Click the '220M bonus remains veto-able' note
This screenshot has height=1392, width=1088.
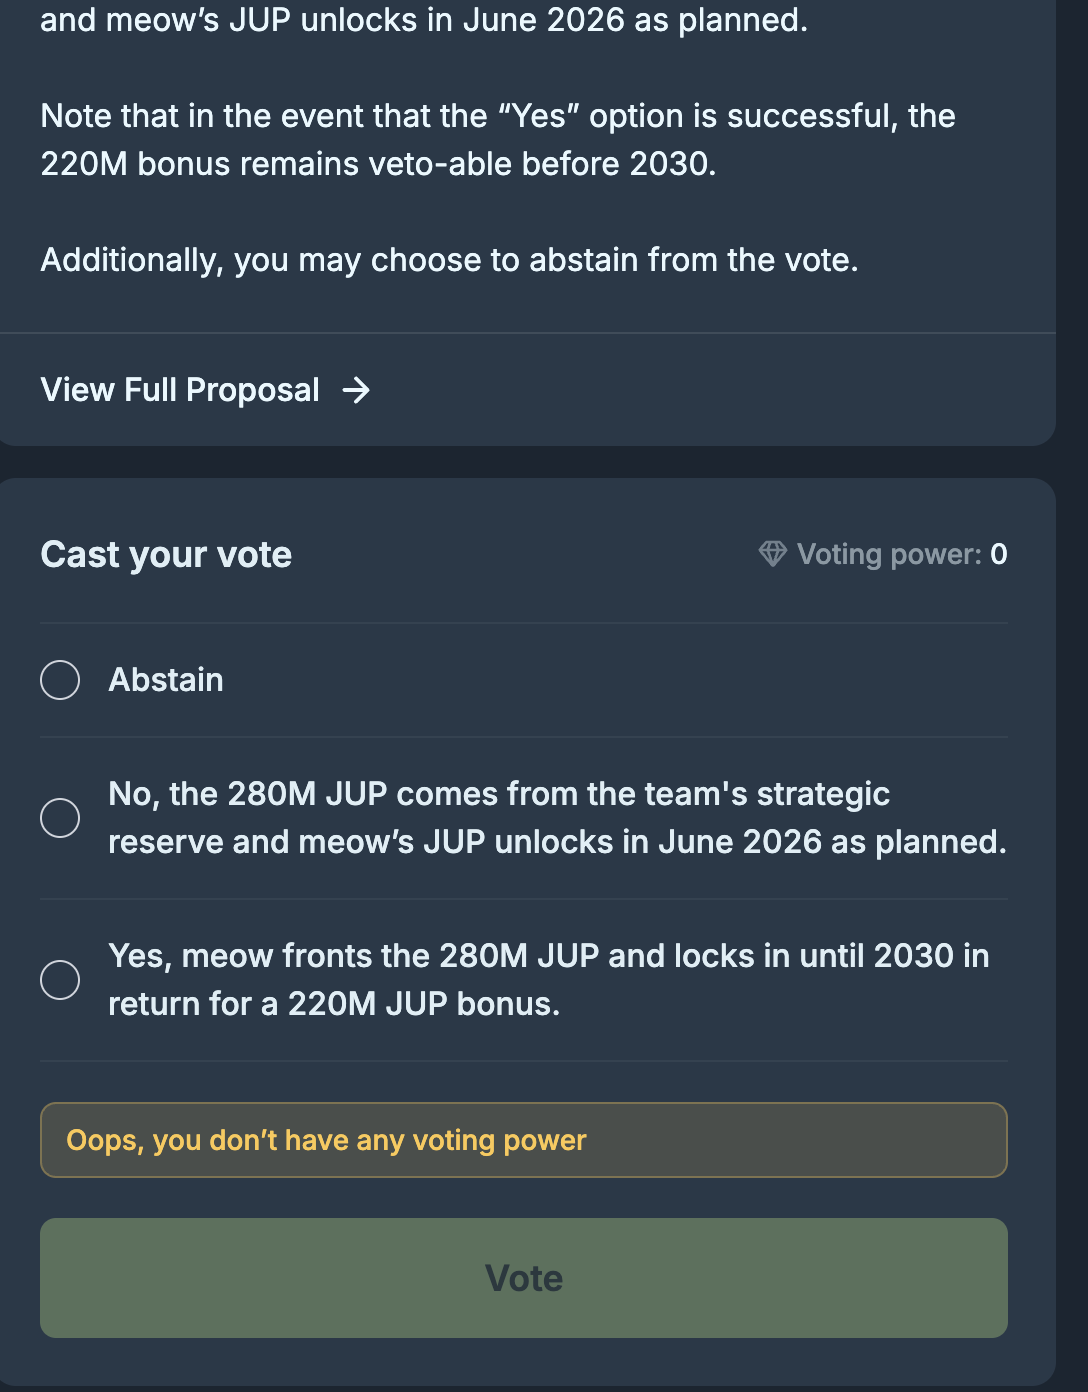click(x=378, y=164)
